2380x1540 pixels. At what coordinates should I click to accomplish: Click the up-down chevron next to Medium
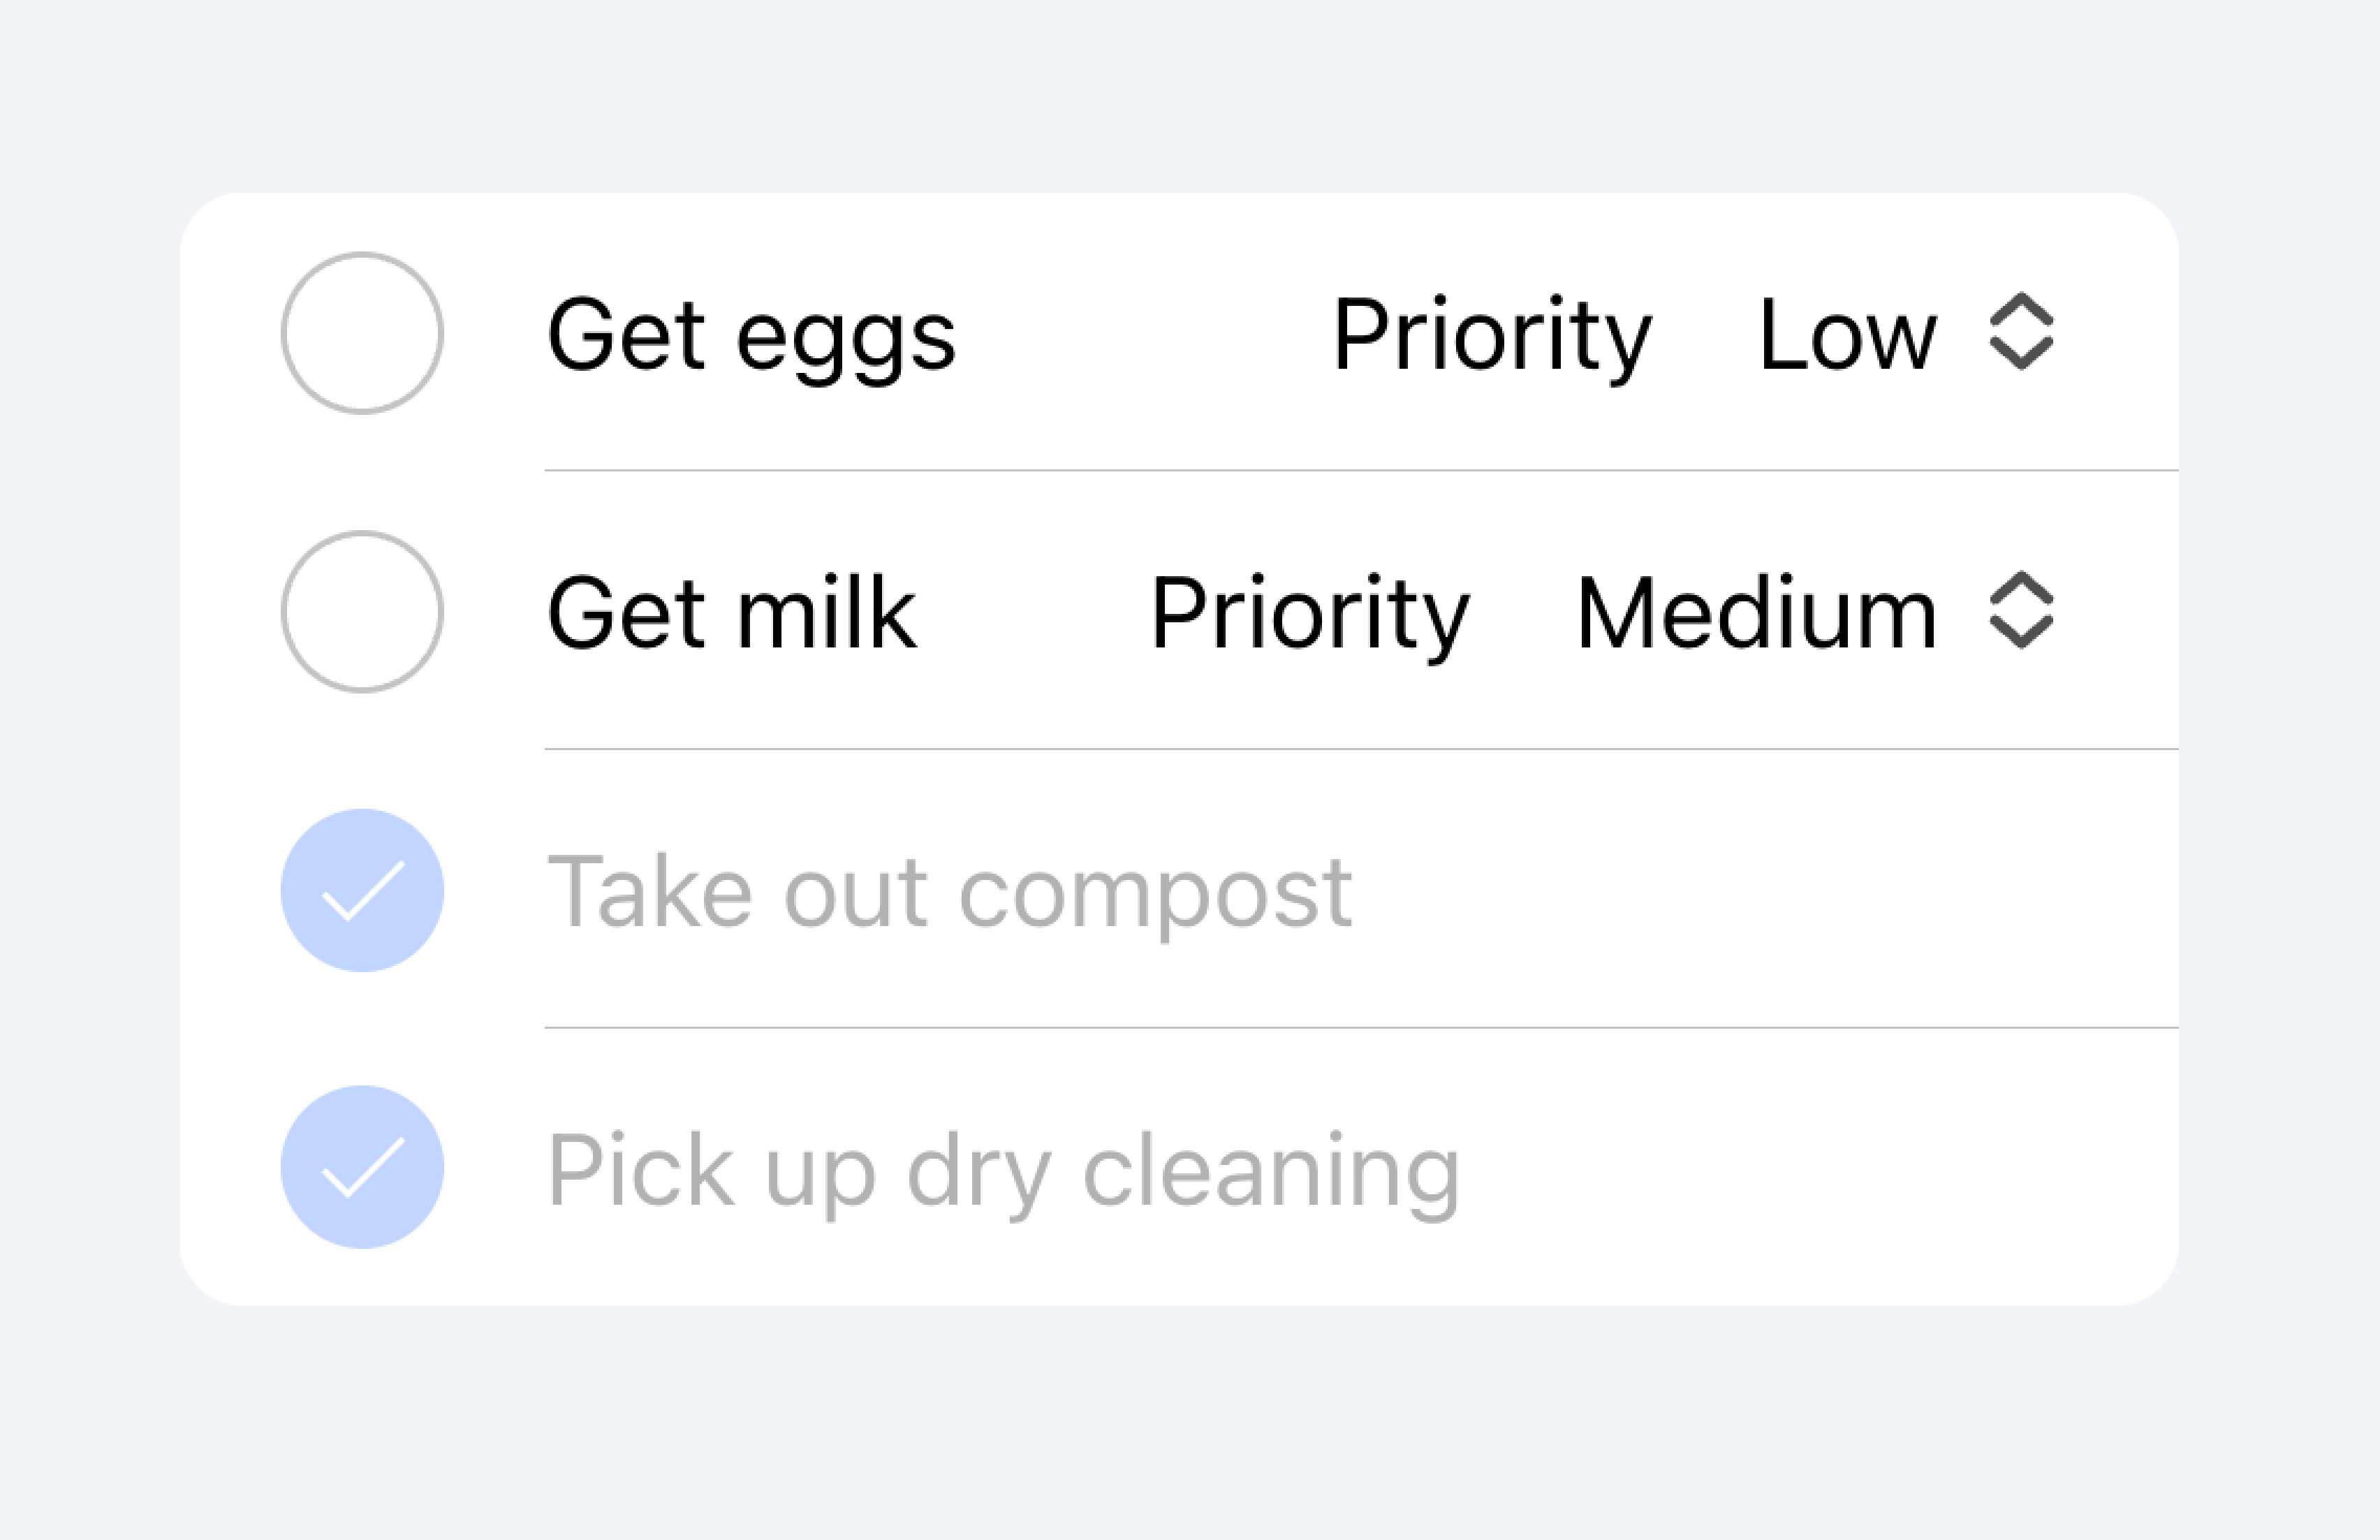pos(2021,610)
